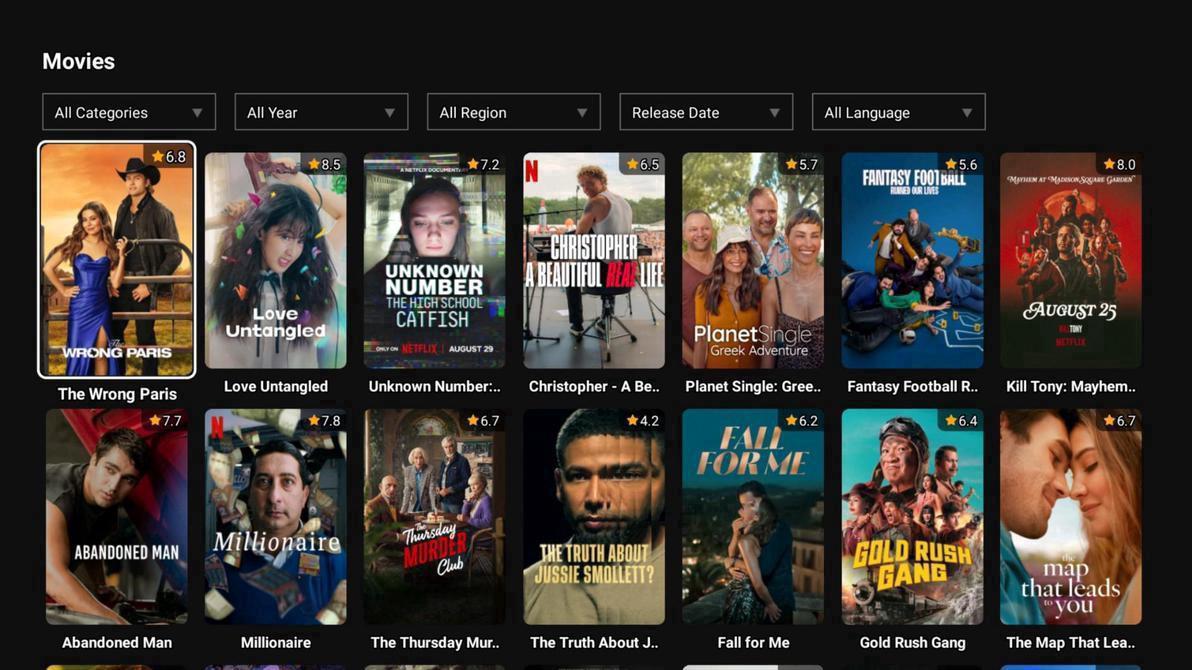
Task: Select the Millionaire movie poster
Action: (276, 516)
